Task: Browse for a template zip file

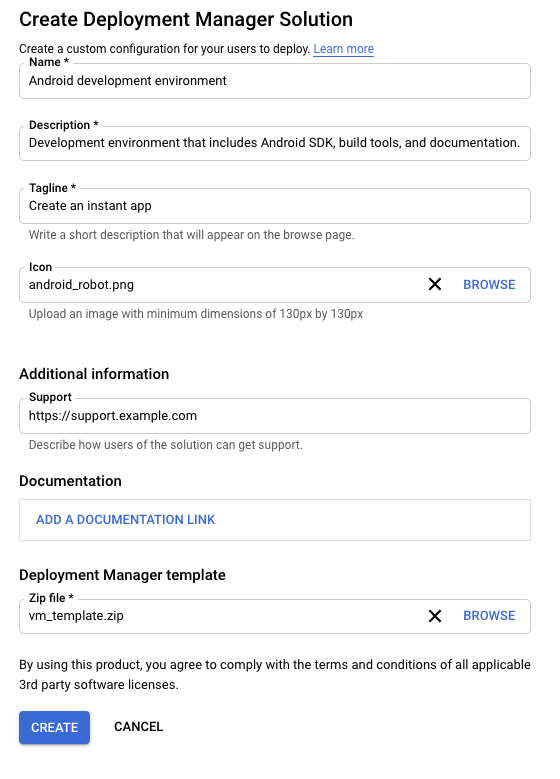Action: 489,616
